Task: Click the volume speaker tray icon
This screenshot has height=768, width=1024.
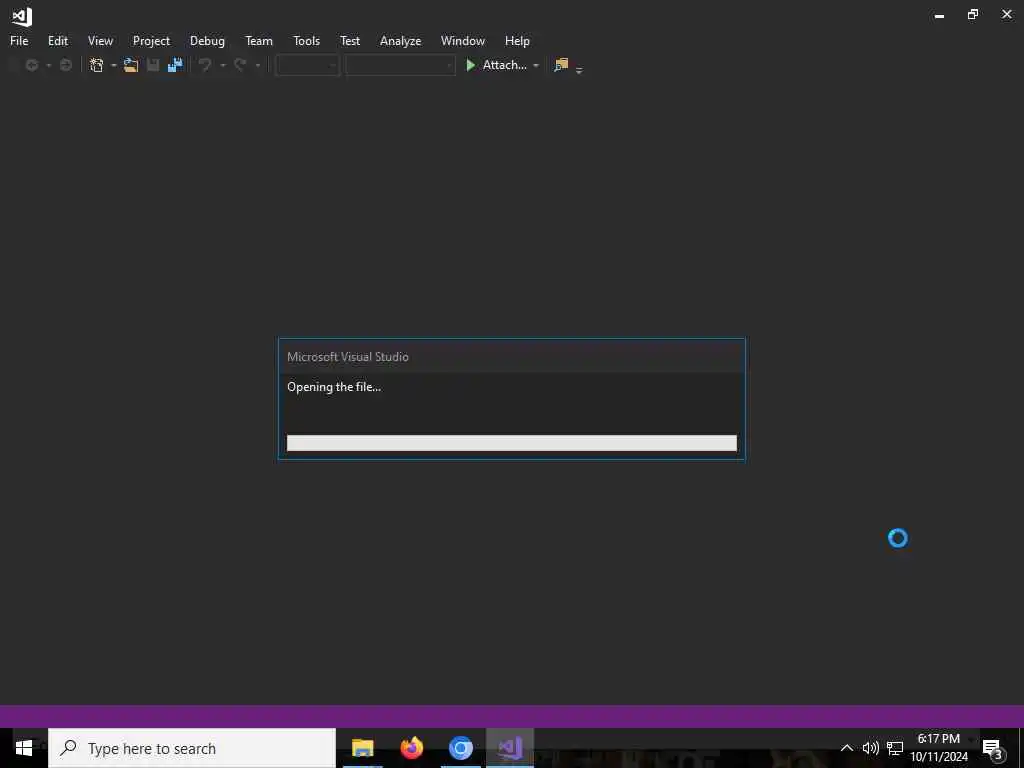Action: 870,748
